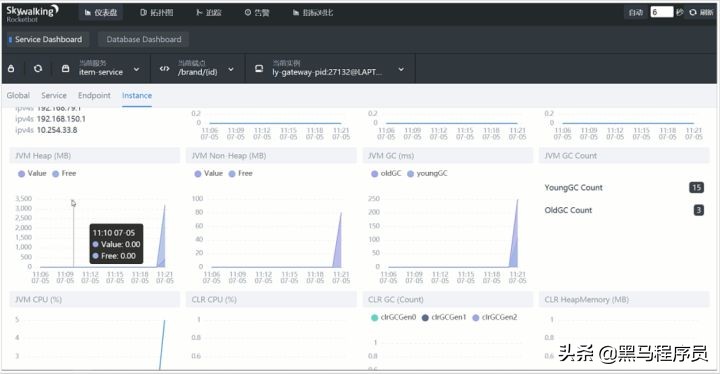Switch to the Endpoint tab
720x374 pixels.
pyautogui.click(x=94, y=96)
